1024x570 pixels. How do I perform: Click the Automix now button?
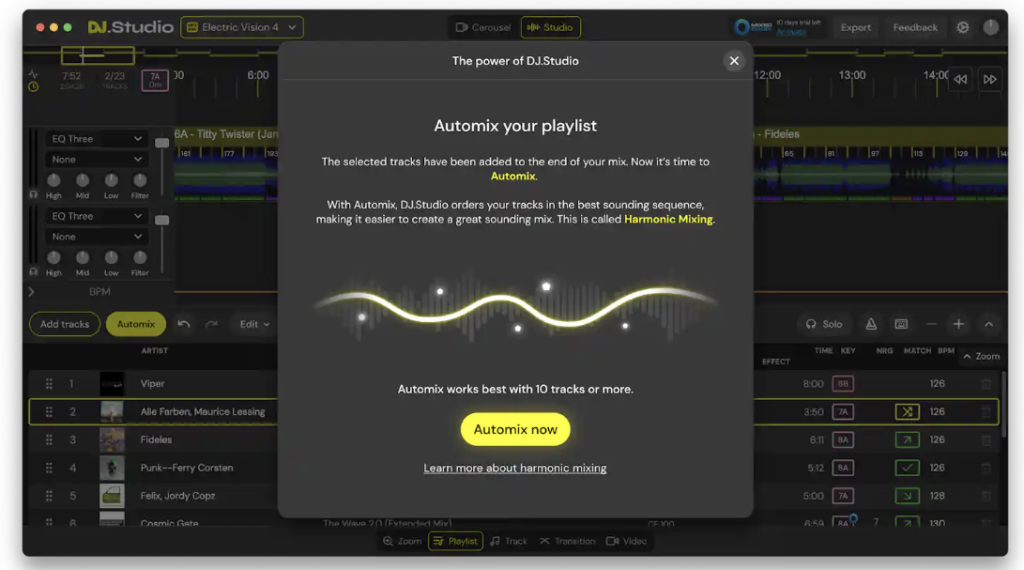tap(515, 429)
